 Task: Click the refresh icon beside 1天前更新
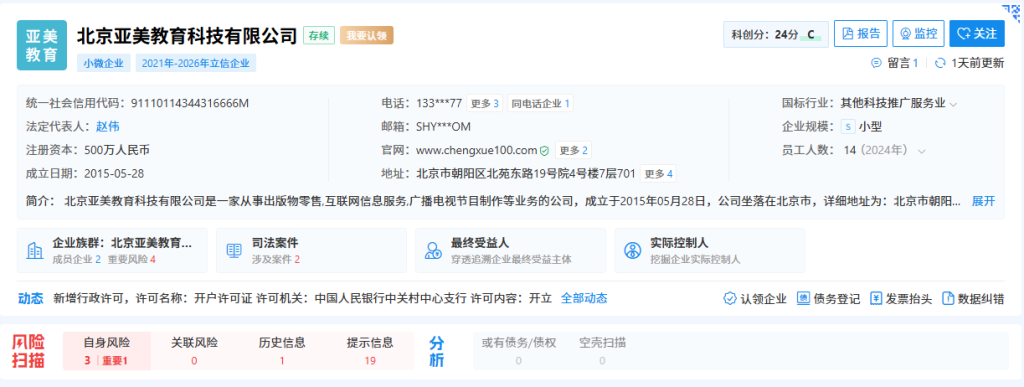click(x=940, y=63)
